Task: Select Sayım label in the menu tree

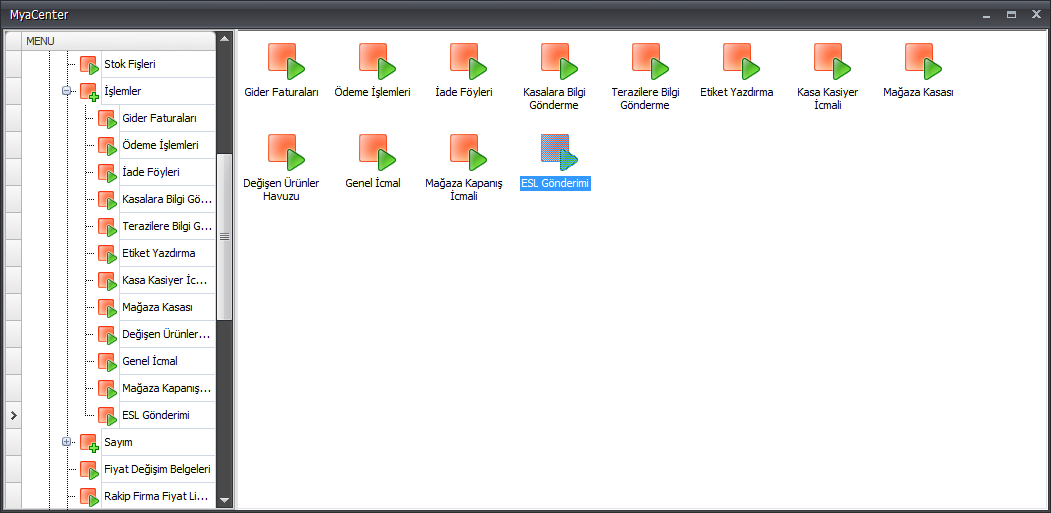Action: pyautogui.click(x=119, y=443)
